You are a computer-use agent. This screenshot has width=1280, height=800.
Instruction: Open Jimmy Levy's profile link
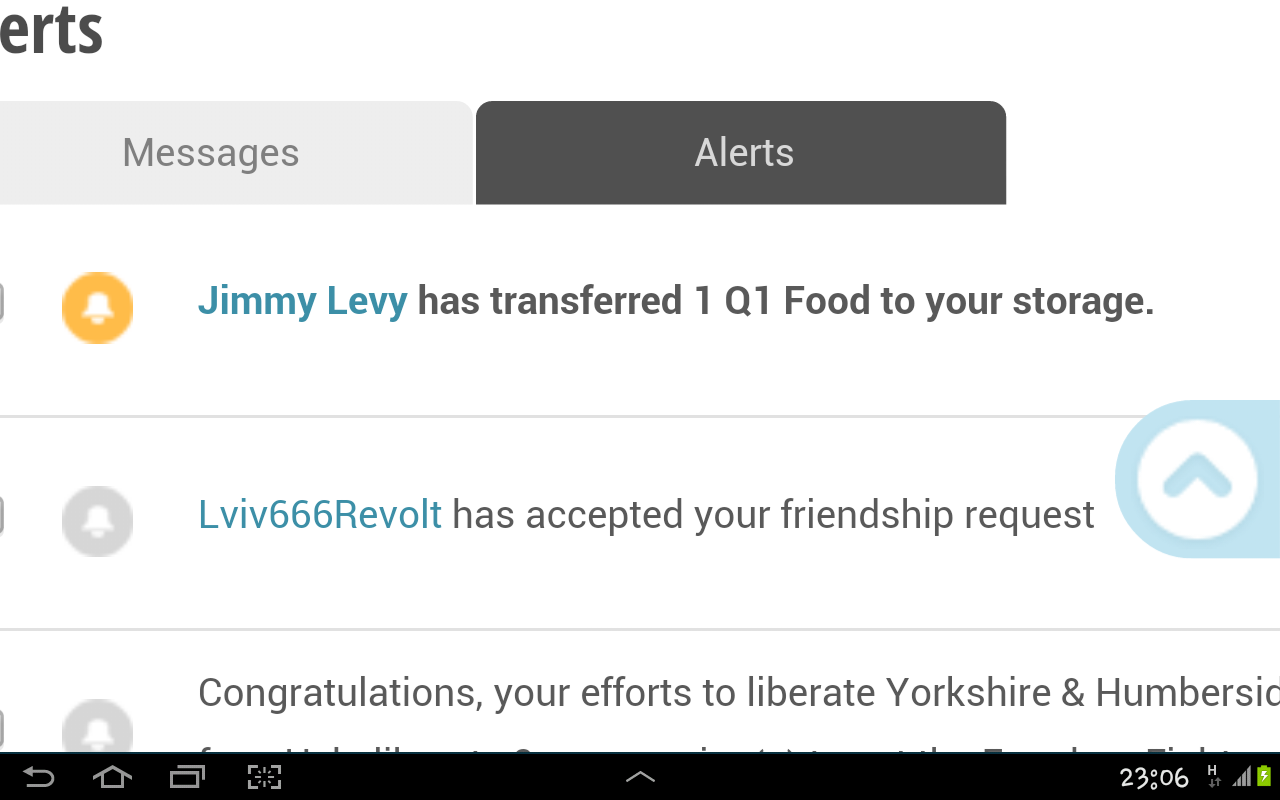pyautogui.click(x=302, y=301)
